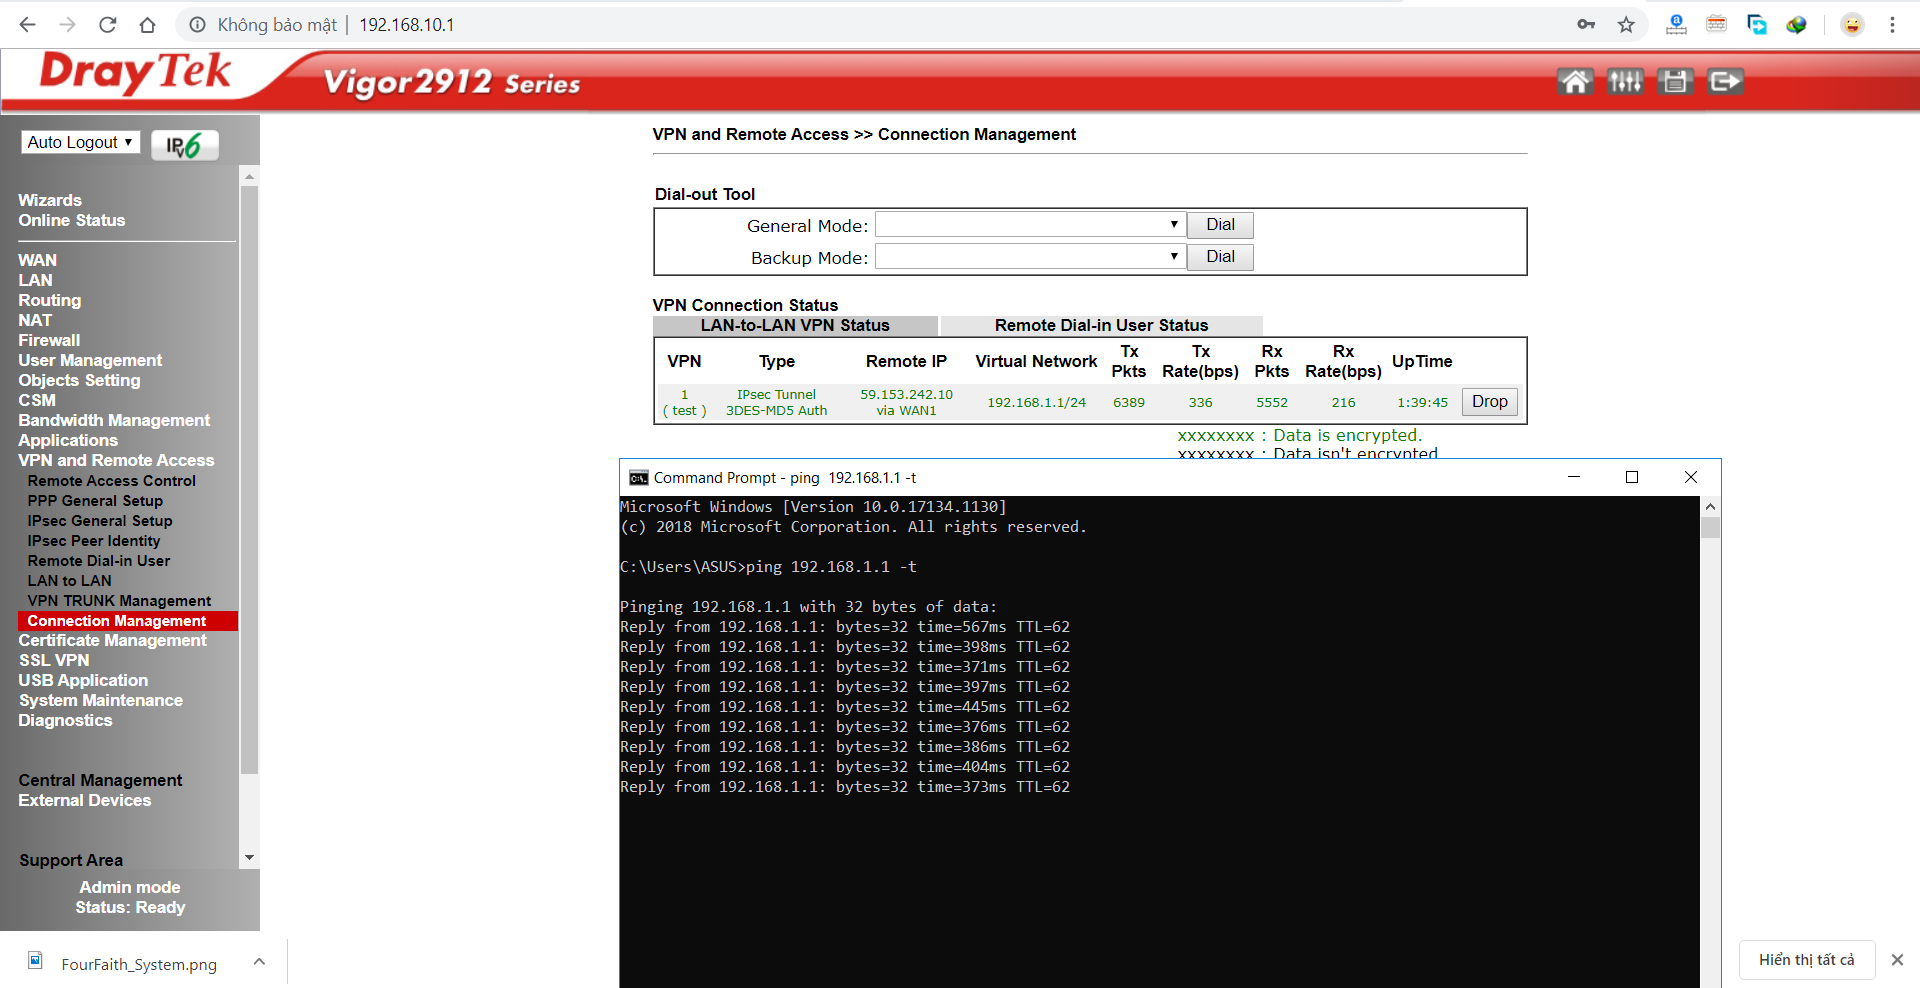Viewport: 1920px width, 988px height.
Task: Open Objects Setting menu
Action: 79,380
